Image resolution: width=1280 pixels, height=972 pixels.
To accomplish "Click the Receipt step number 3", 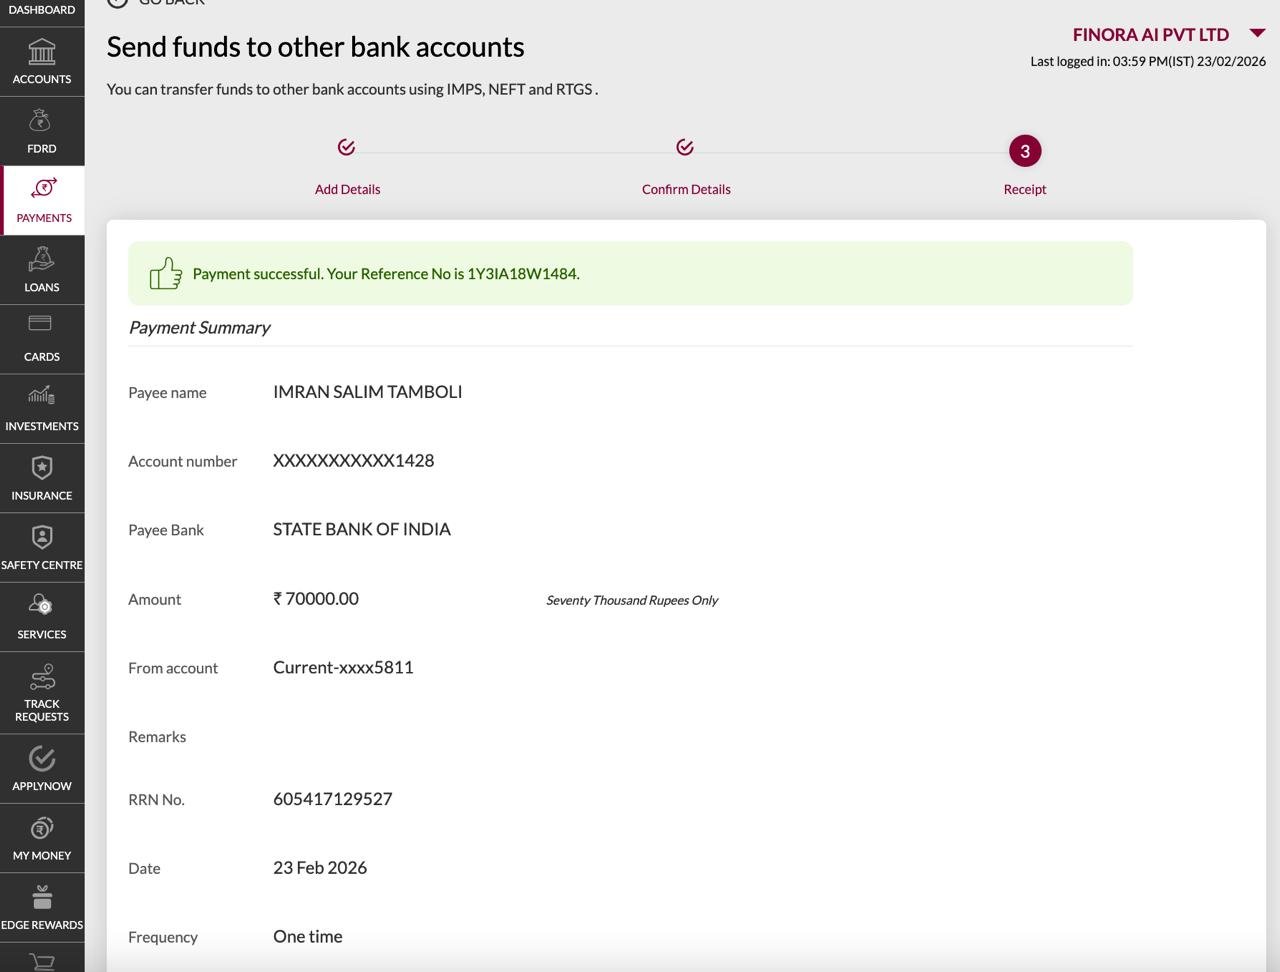I will [1024, 151].
